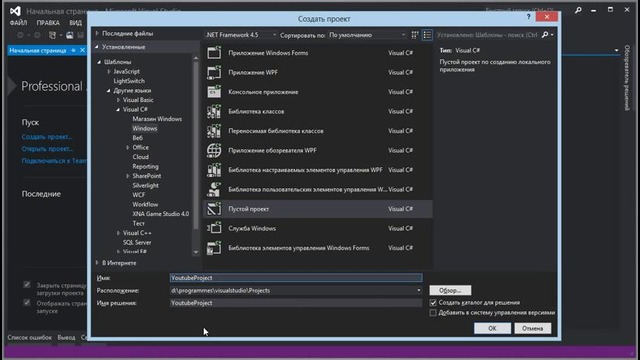640x360 pixels.
Task: Select the Windows tree item
Action: tap(144, 128)
